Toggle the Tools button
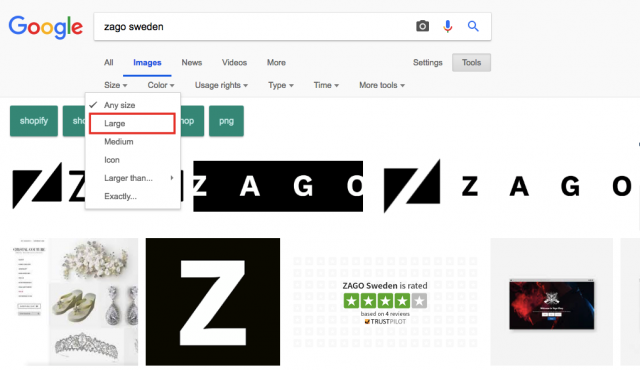This screenshot has width=640, height=370. (471, 63)
